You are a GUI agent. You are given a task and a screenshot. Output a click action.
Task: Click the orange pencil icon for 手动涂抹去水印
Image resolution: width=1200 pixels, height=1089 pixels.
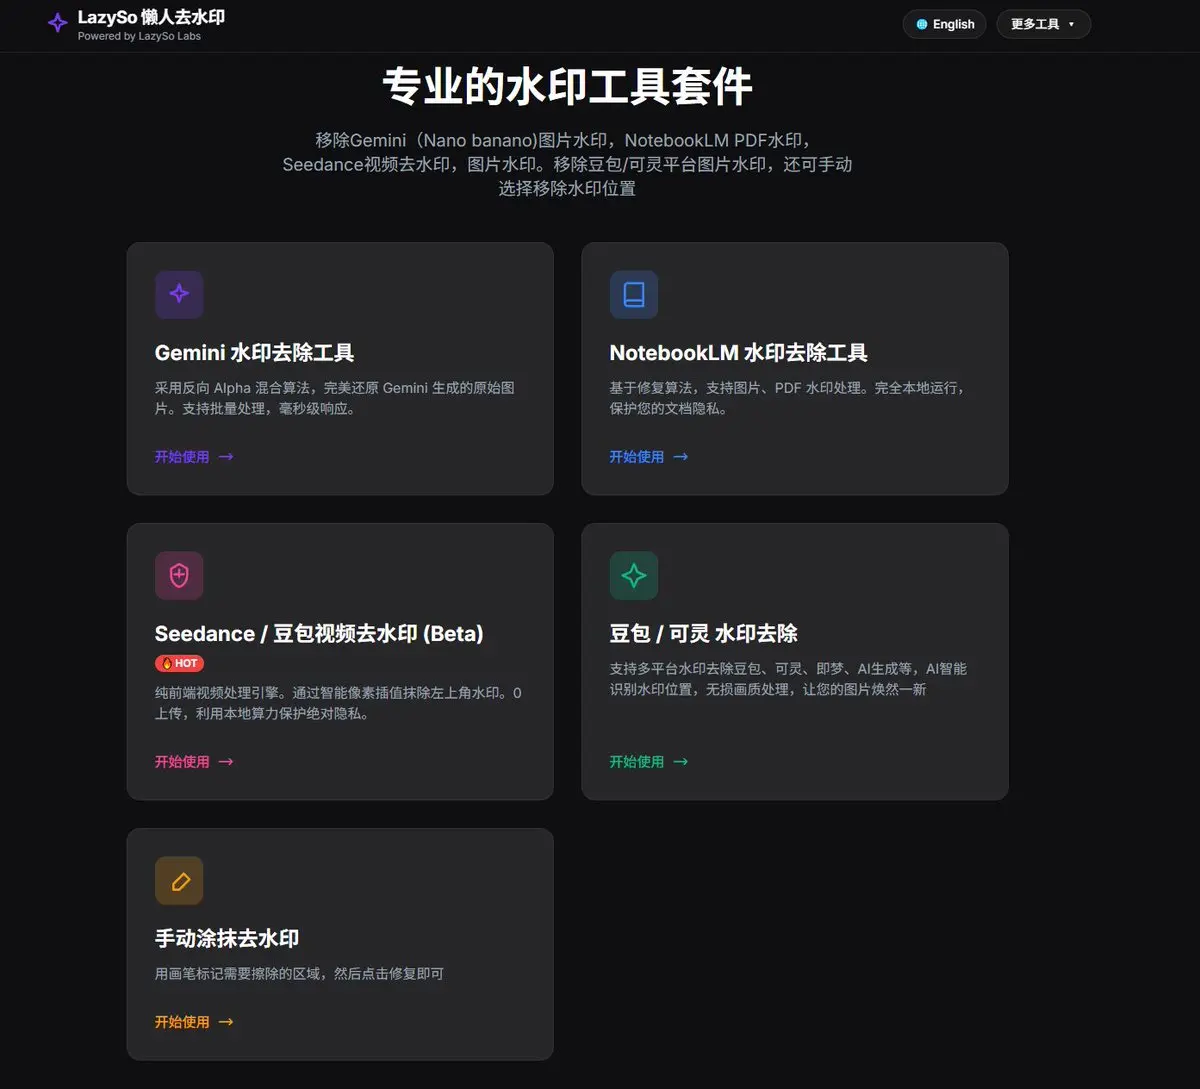[x=179, y=881]
